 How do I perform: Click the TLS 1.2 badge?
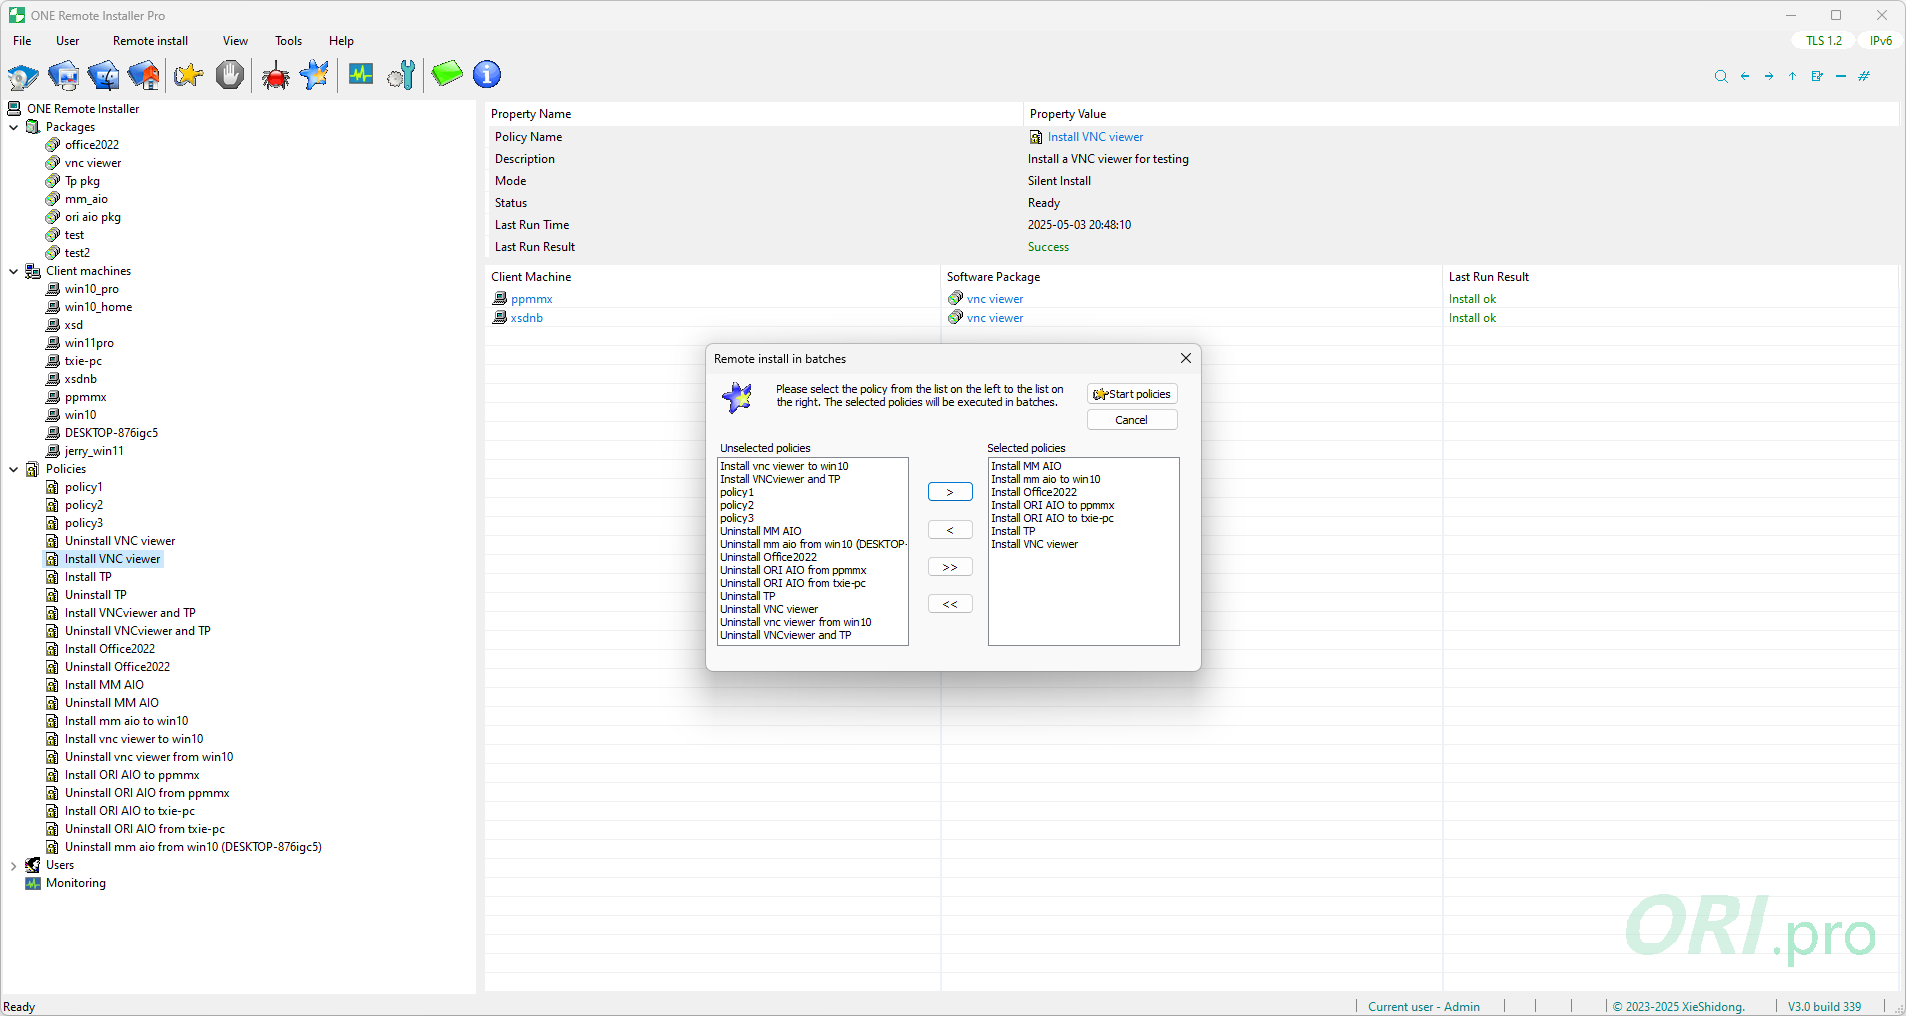click(x=1824, y=41)
